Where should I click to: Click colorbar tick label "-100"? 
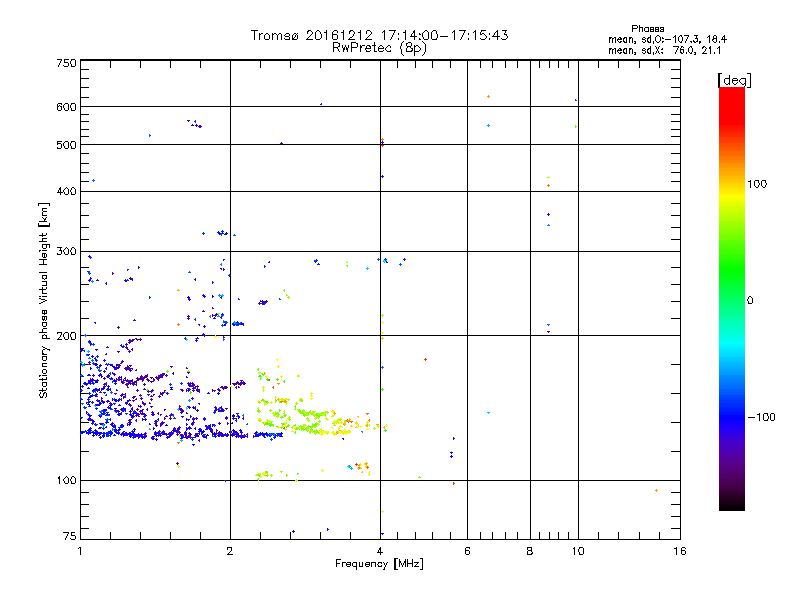pos(761,417)
